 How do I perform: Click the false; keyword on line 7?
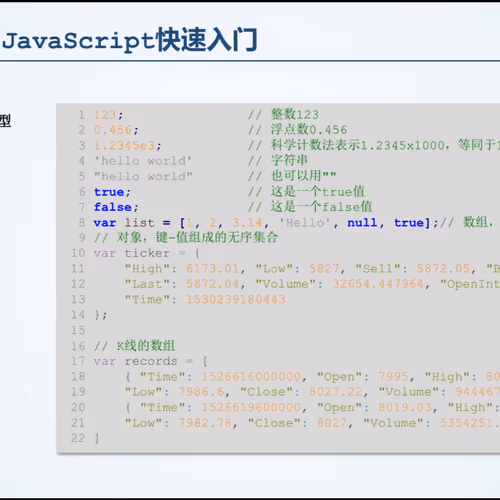pos(116,207)
